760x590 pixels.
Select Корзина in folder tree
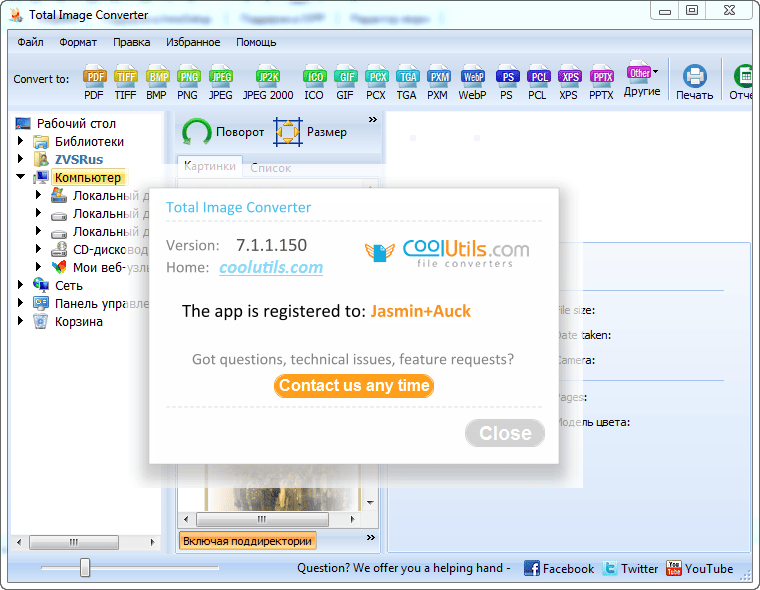pos(79,321)
